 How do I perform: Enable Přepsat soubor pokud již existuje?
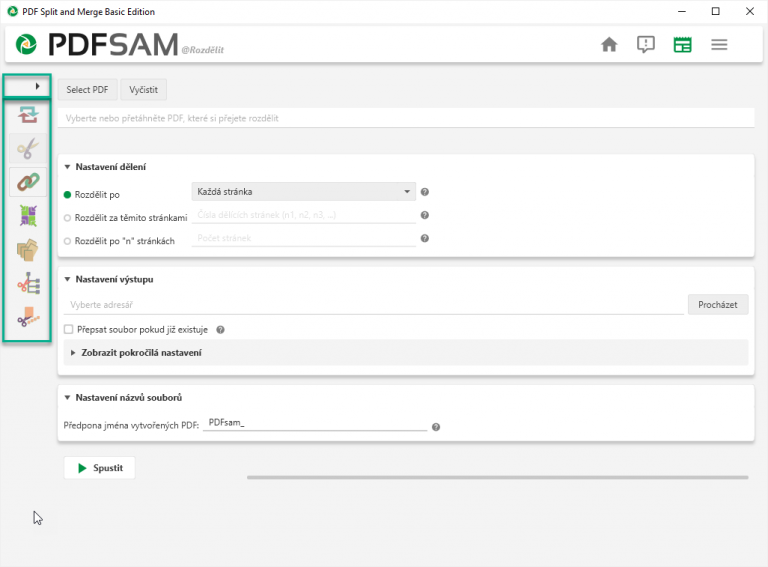(x=69, y=330)
